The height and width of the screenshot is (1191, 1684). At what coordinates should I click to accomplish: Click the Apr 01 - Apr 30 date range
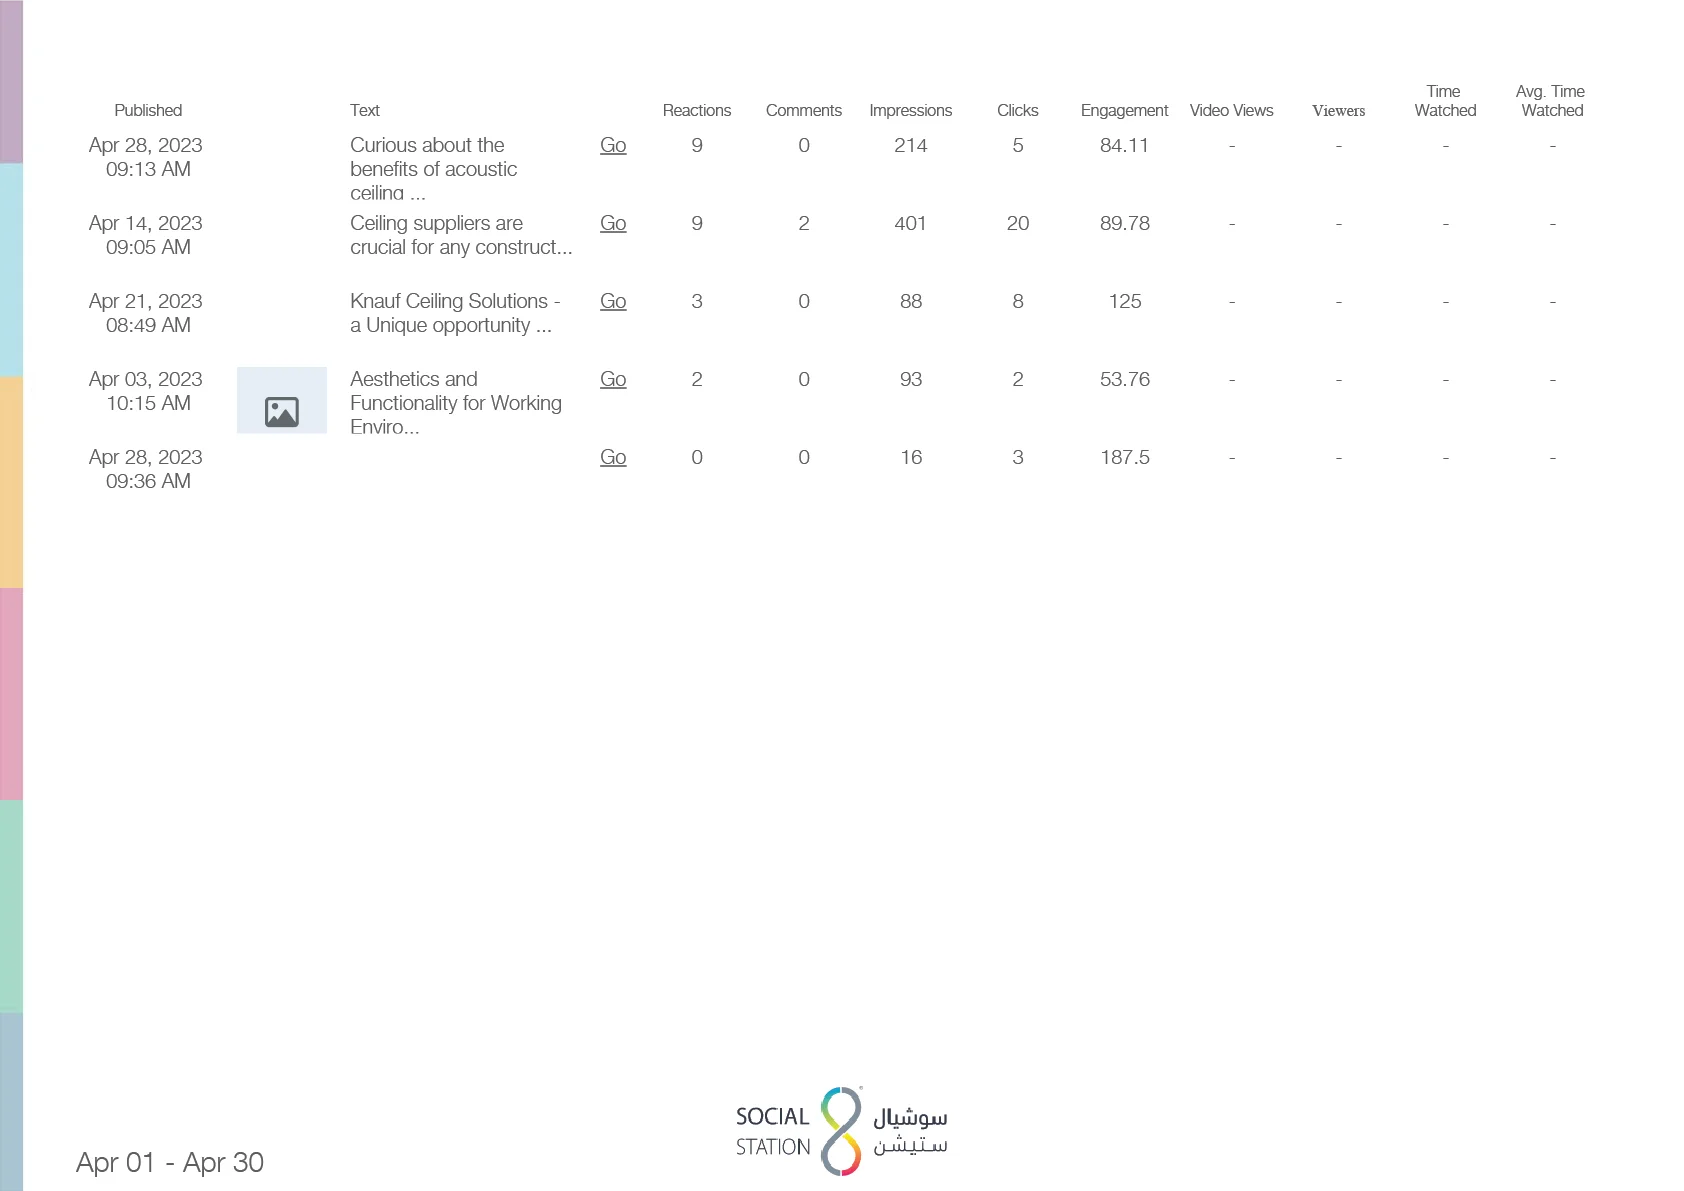coord(170,1162)
